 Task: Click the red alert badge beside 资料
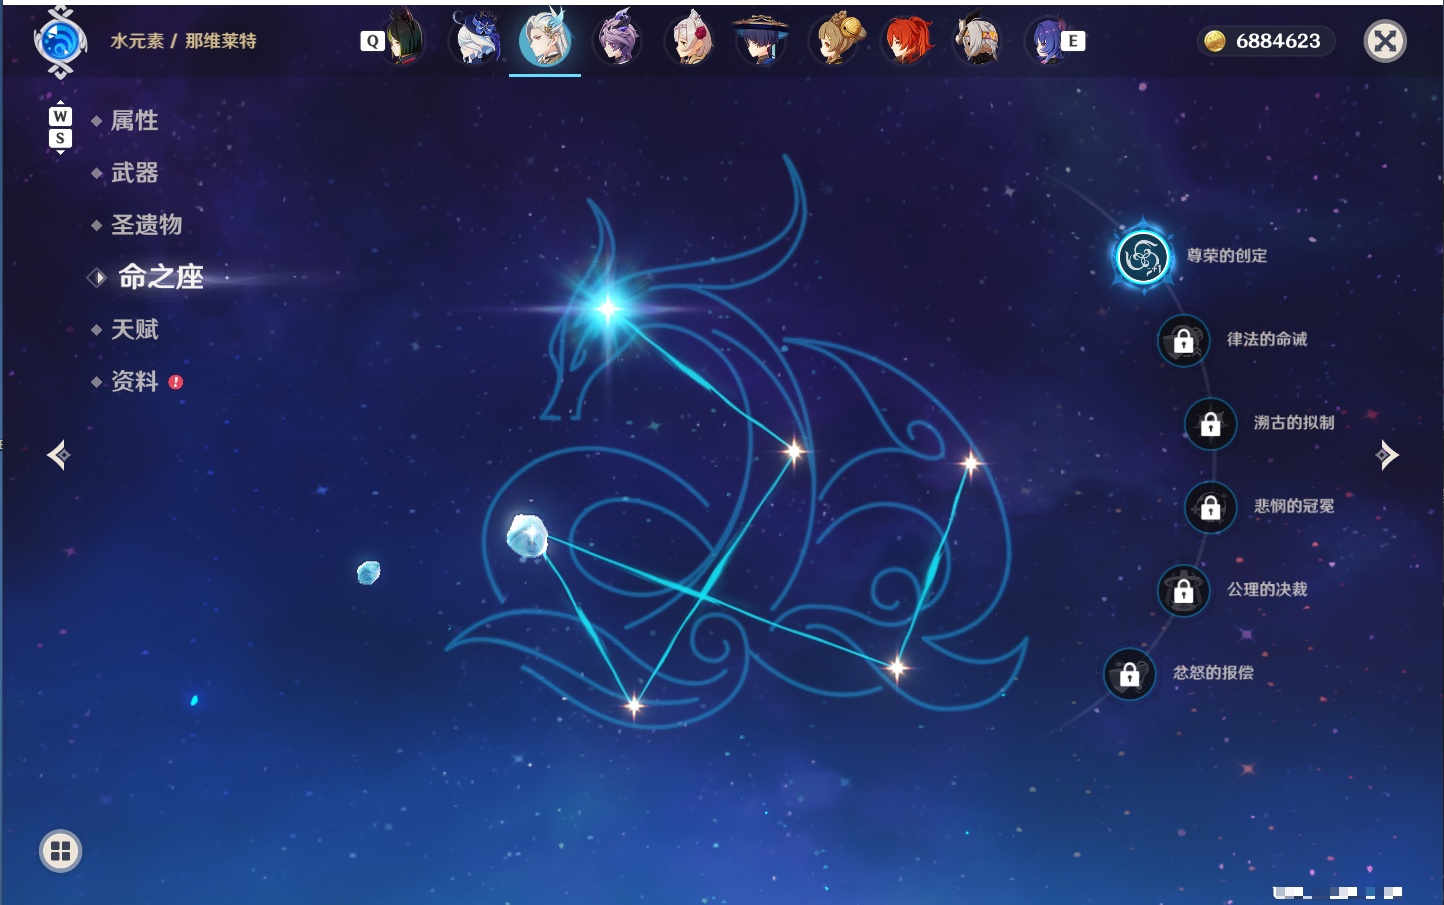pyautogui.click(x=176, y=382)
